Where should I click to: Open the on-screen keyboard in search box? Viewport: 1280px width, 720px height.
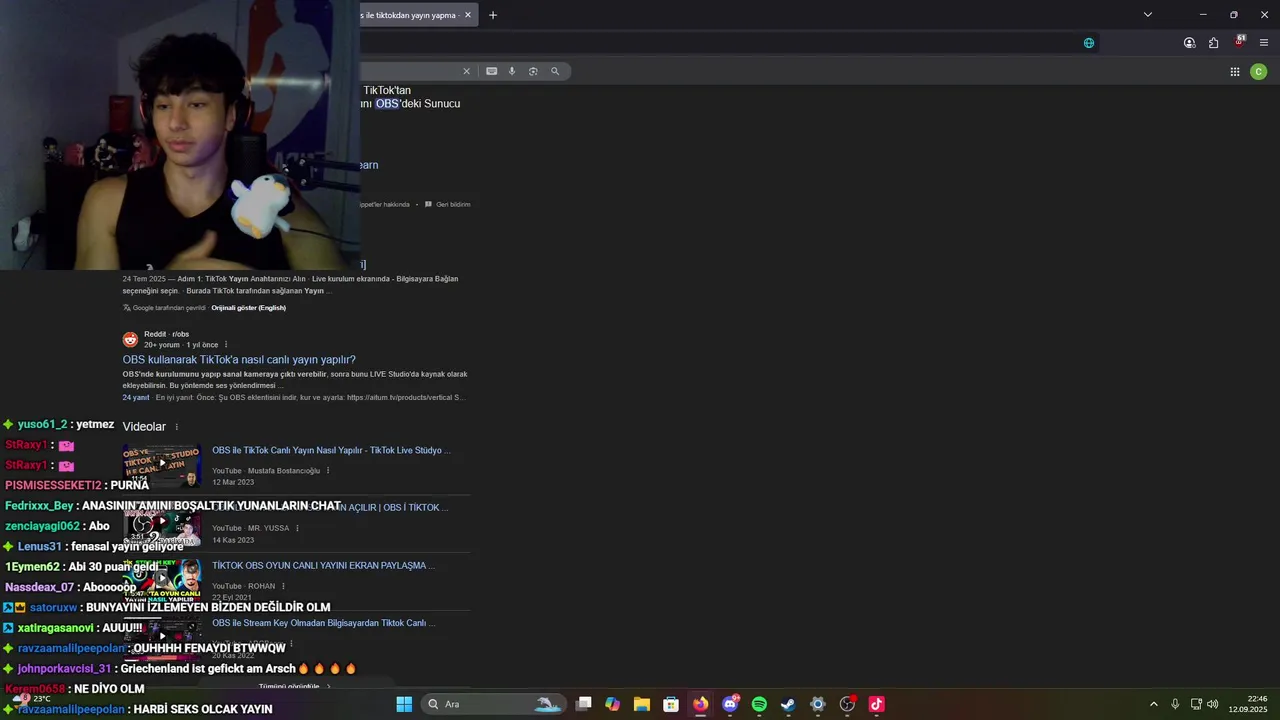click(x=491, y=71)
